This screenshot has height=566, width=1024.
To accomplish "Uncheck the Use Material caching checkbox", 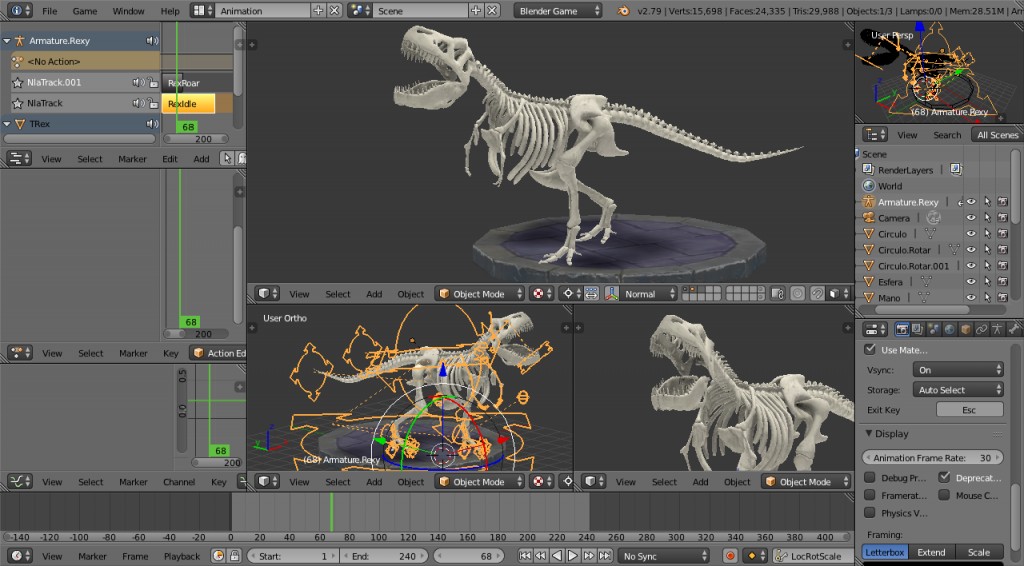I will pos(869,350).
